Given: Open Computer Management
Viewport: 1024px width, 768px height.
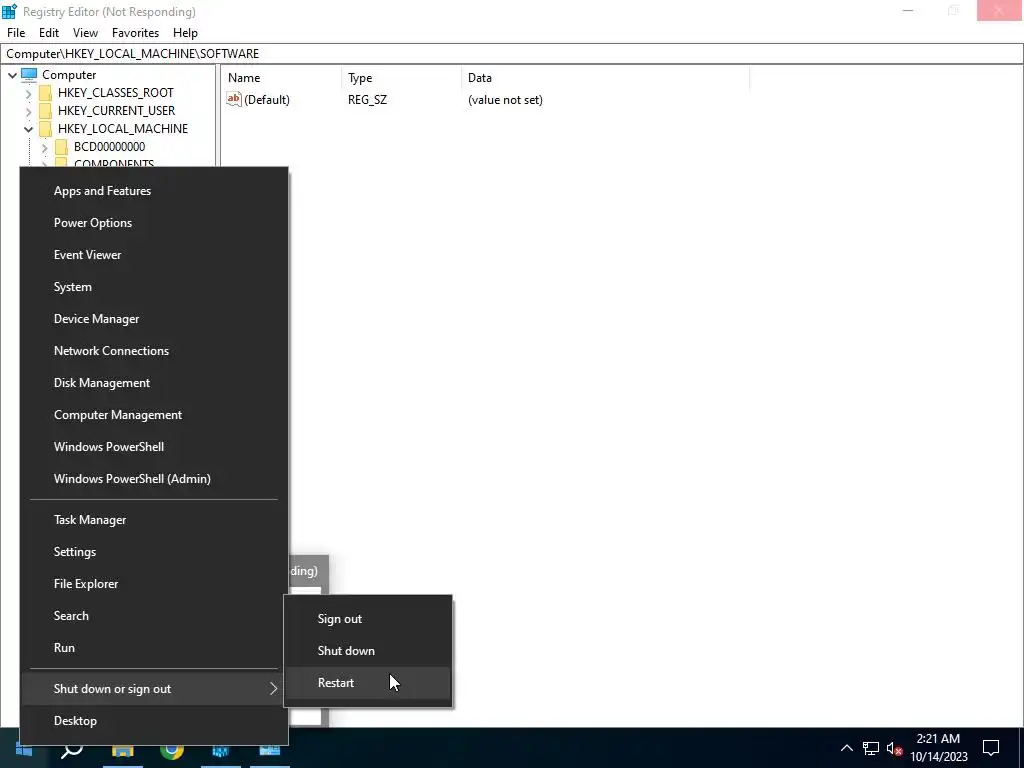Looking at the screenshot, I should [x=154, y=415].
